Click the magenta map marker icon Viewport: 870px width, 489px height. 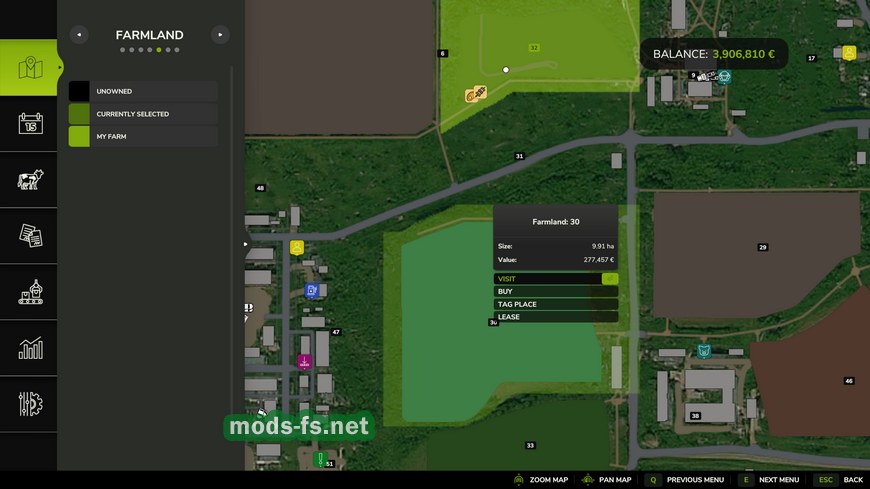pyautogui.click(x=304, y=362)
